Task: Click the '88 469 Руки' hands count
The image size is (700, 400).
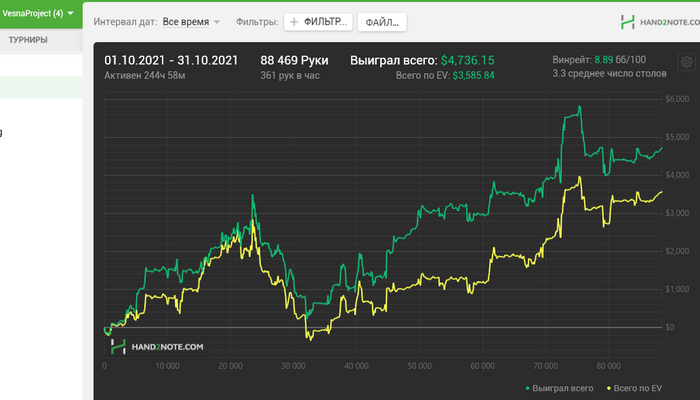Action: point(294,60)
